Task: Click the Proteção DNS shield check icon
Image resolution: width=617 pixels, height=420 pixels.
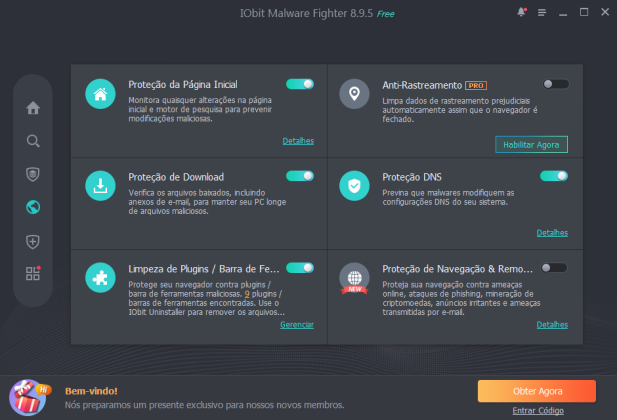Action: [355, 186]
